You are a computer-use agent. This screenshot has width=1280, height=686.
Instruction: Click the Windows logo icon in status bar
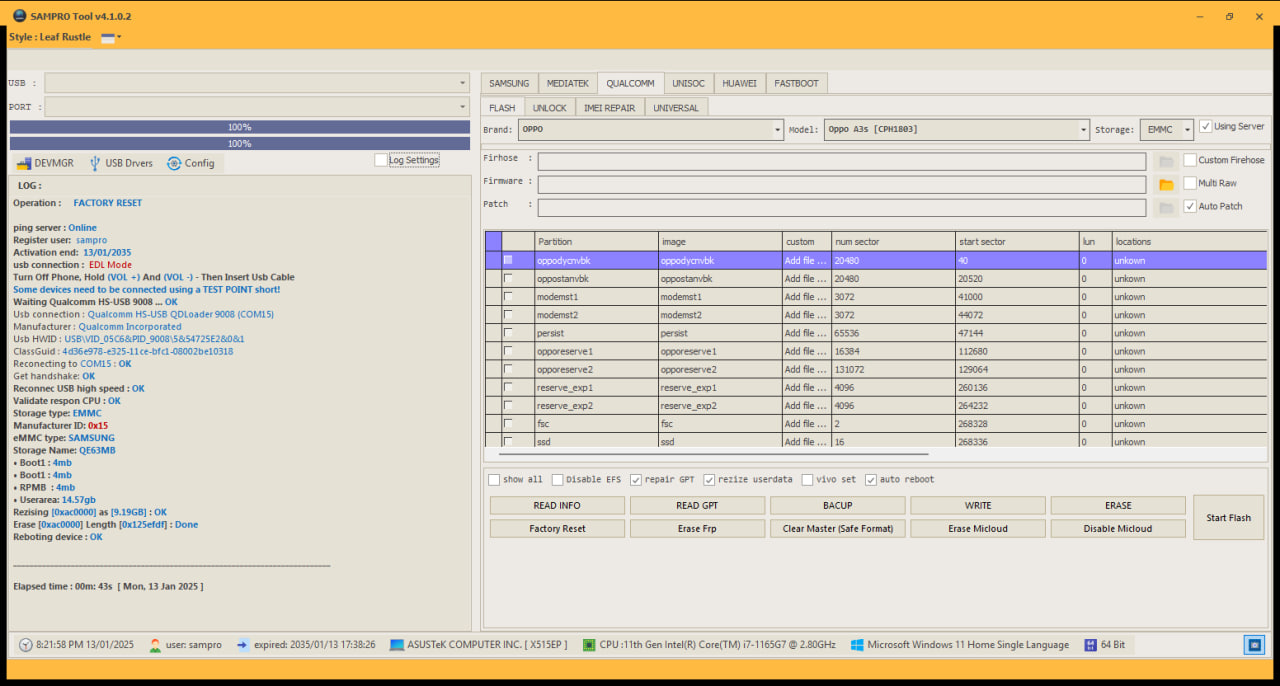857,645
